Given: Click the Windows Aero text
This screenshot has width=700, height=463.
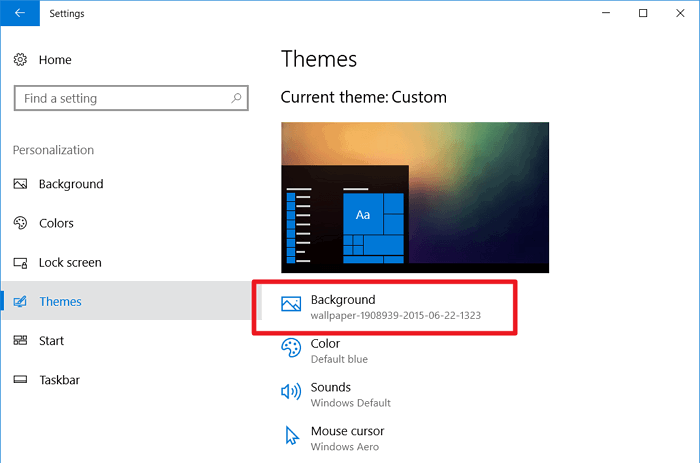Looking at the screenshot, I should (345, 446).
